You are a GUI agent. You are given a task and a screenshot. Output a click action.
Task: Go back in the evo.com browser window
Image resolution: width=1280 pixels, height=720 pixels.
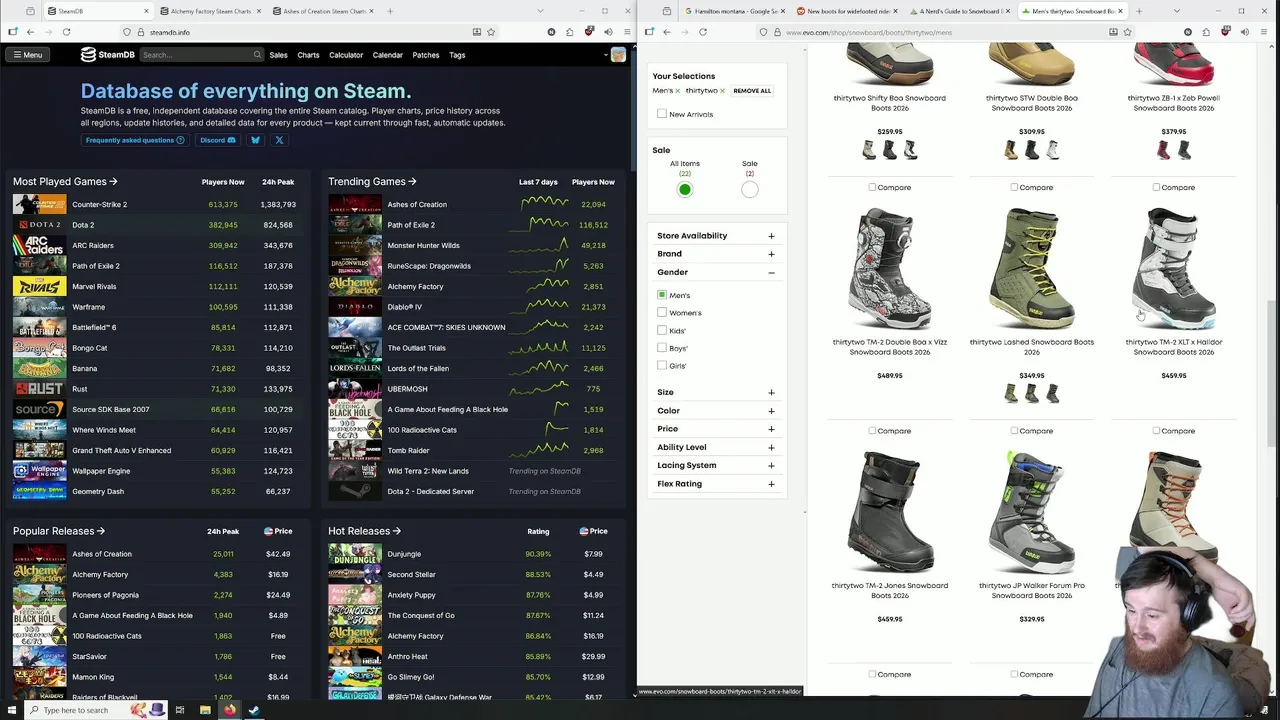pos(667,32)
